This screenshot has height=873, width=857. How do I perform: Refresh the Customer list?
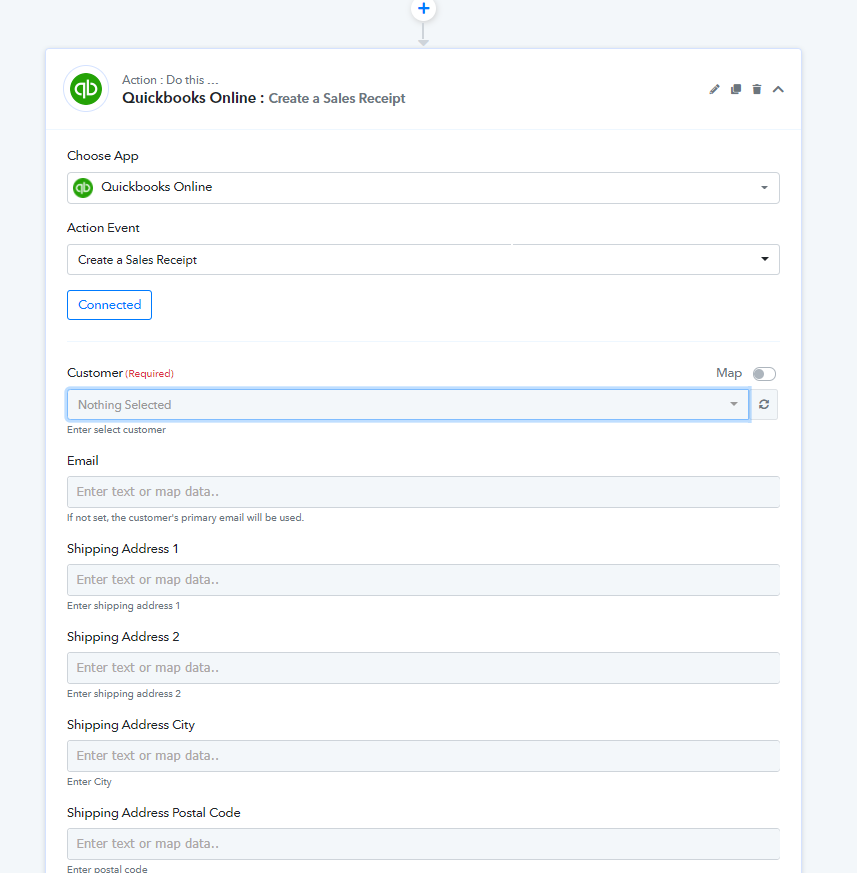click(764, 404)
